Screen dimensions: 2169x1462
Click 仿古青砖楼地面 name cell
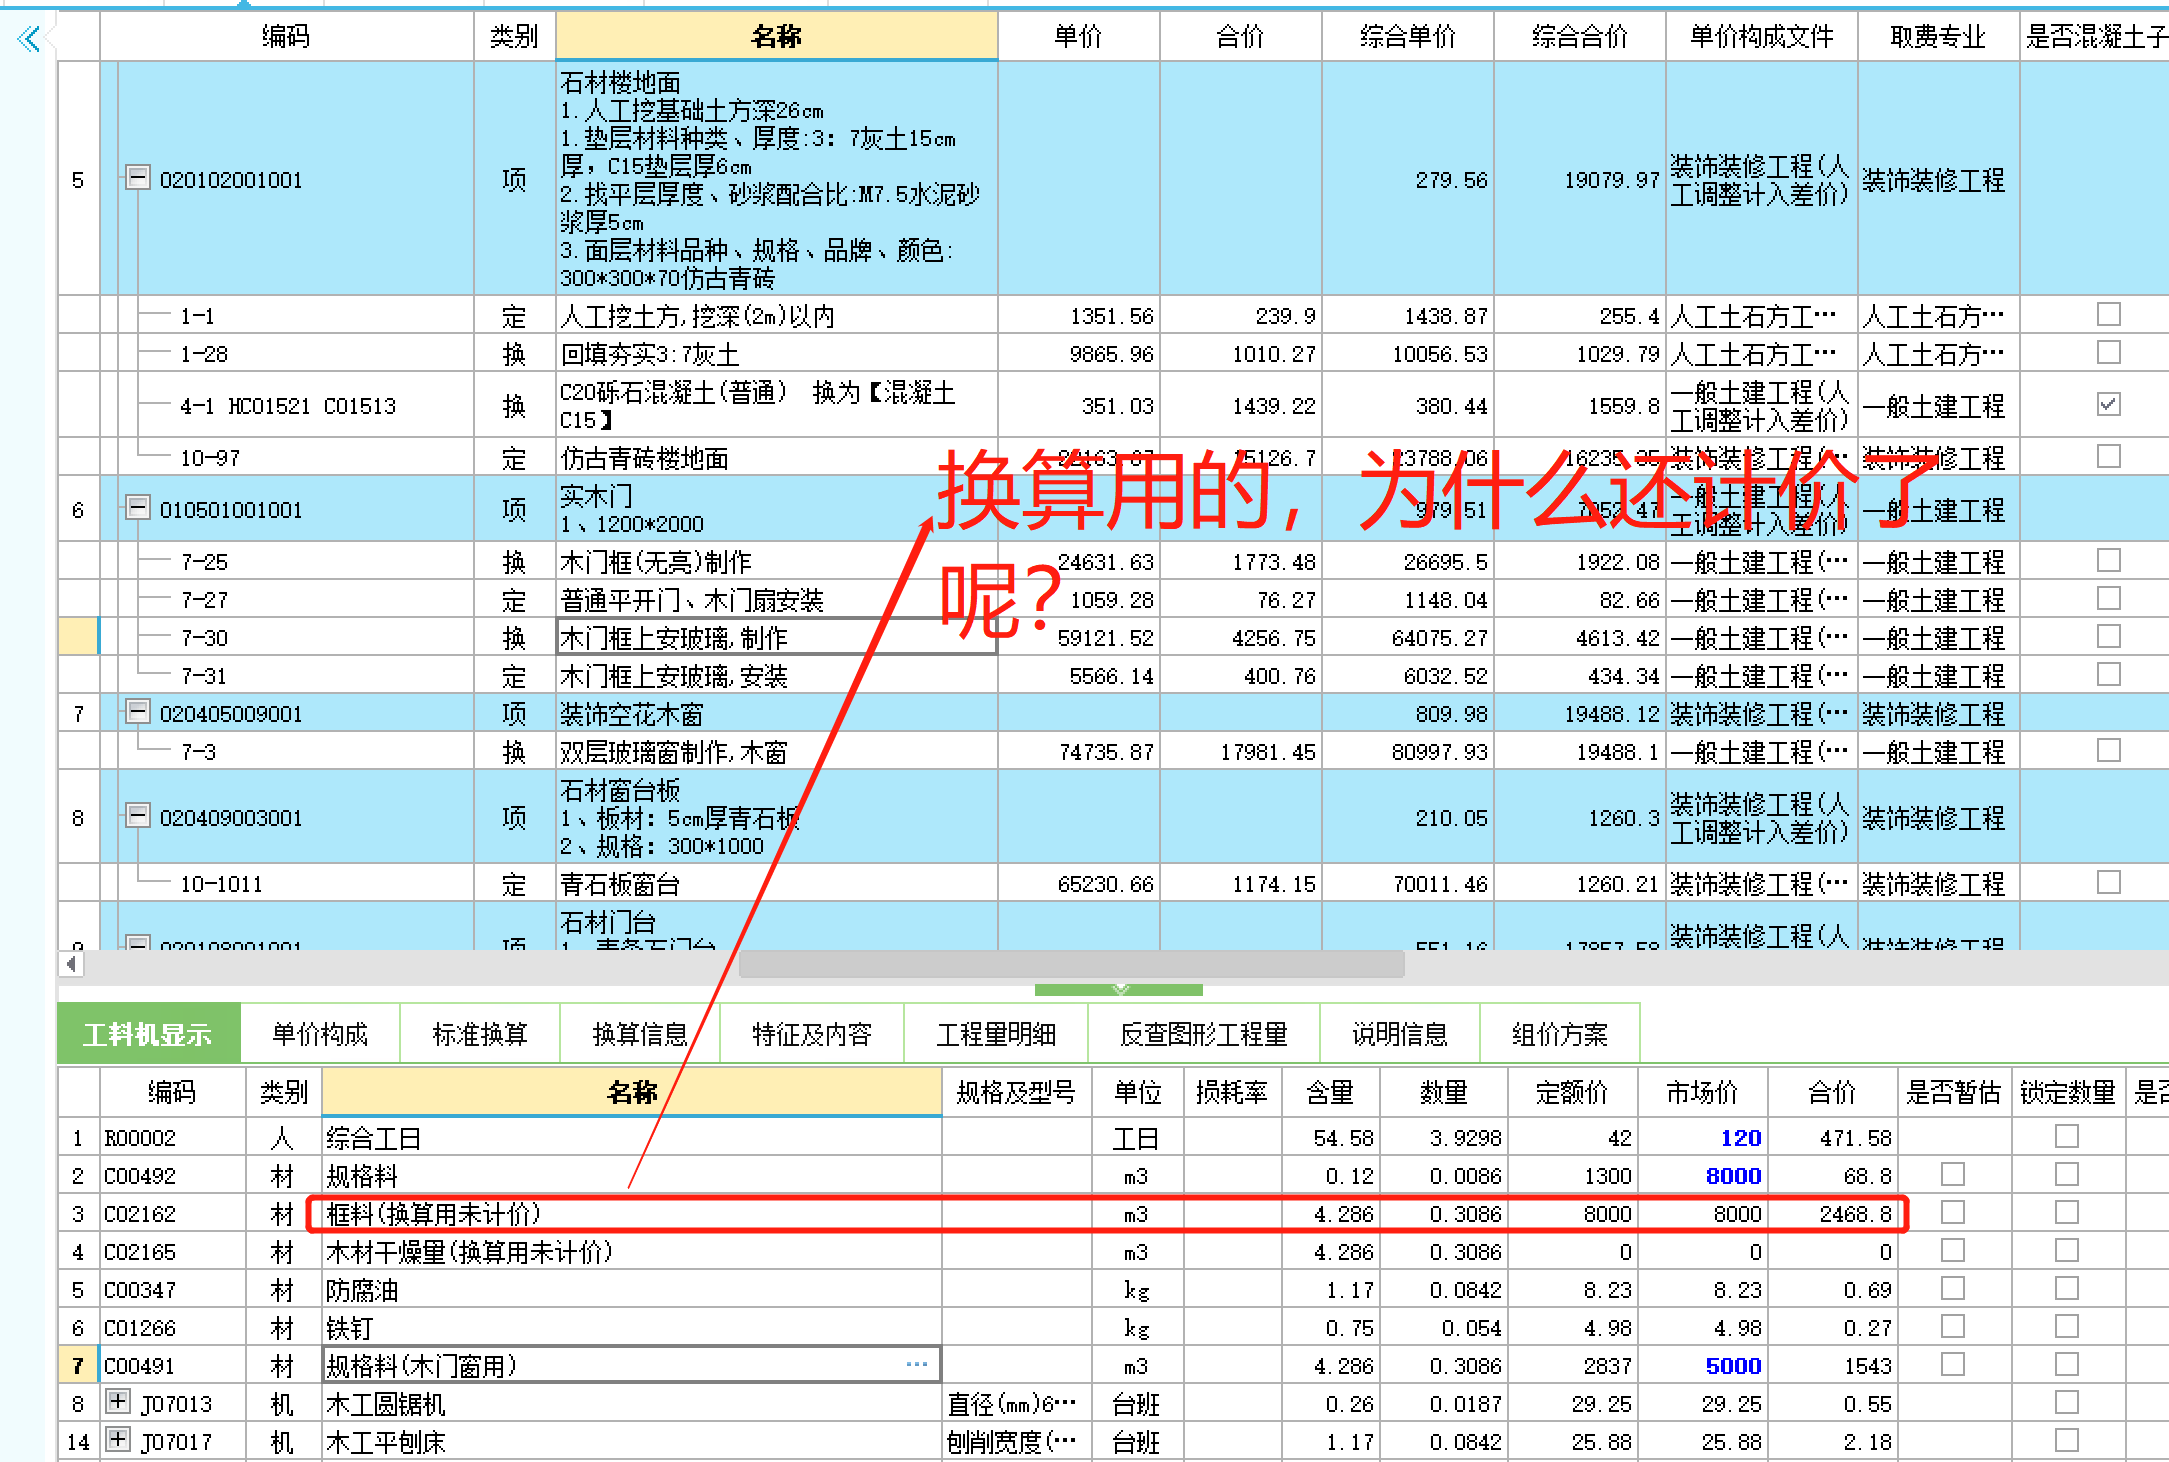pyautogui.click(x=777, y=457)
